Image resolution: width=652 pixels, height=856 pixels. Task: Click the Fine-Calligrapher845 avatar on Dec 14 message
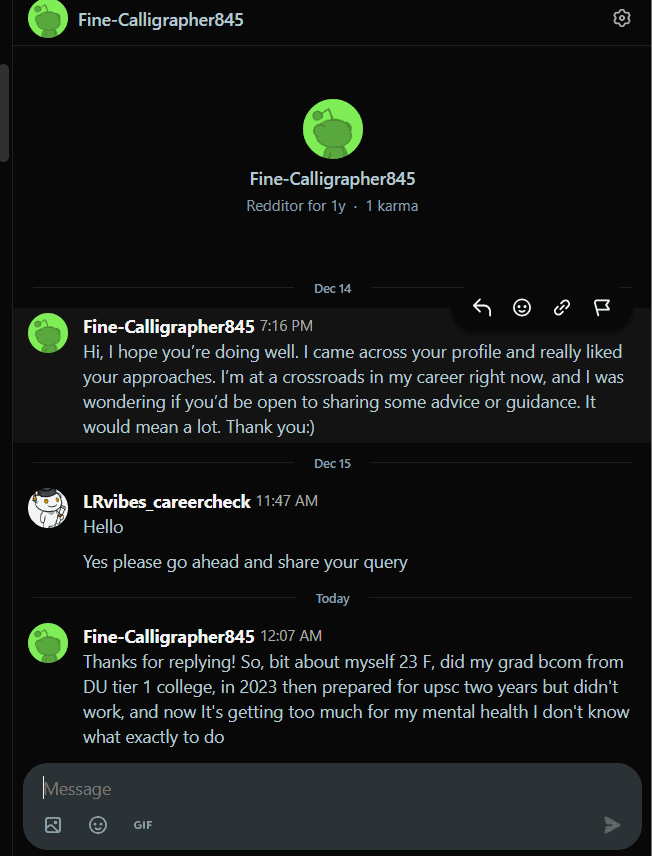click(x=47, y=333)
